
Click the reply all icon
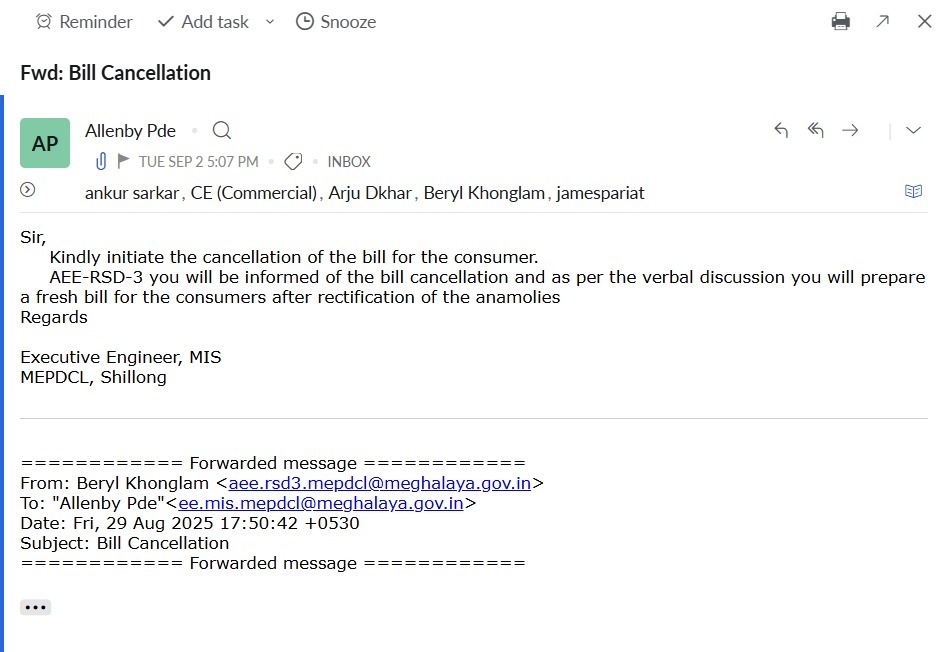click(x=816, y=130)
